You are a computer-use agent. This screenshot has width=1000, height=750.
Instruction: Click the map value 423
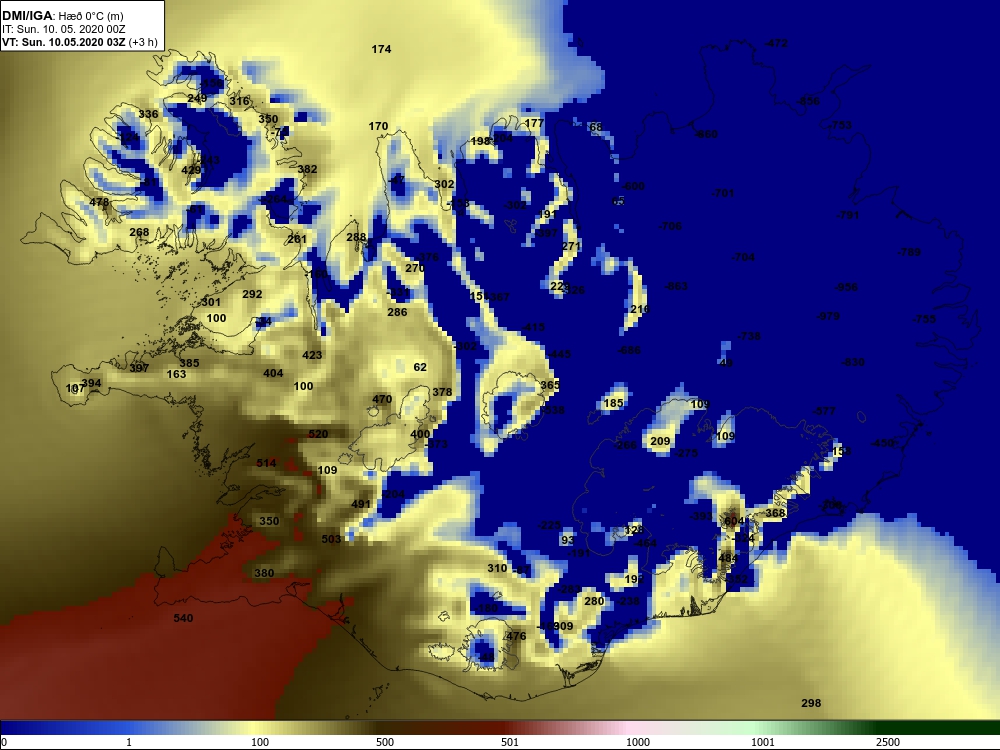click(x=312, y=355)
